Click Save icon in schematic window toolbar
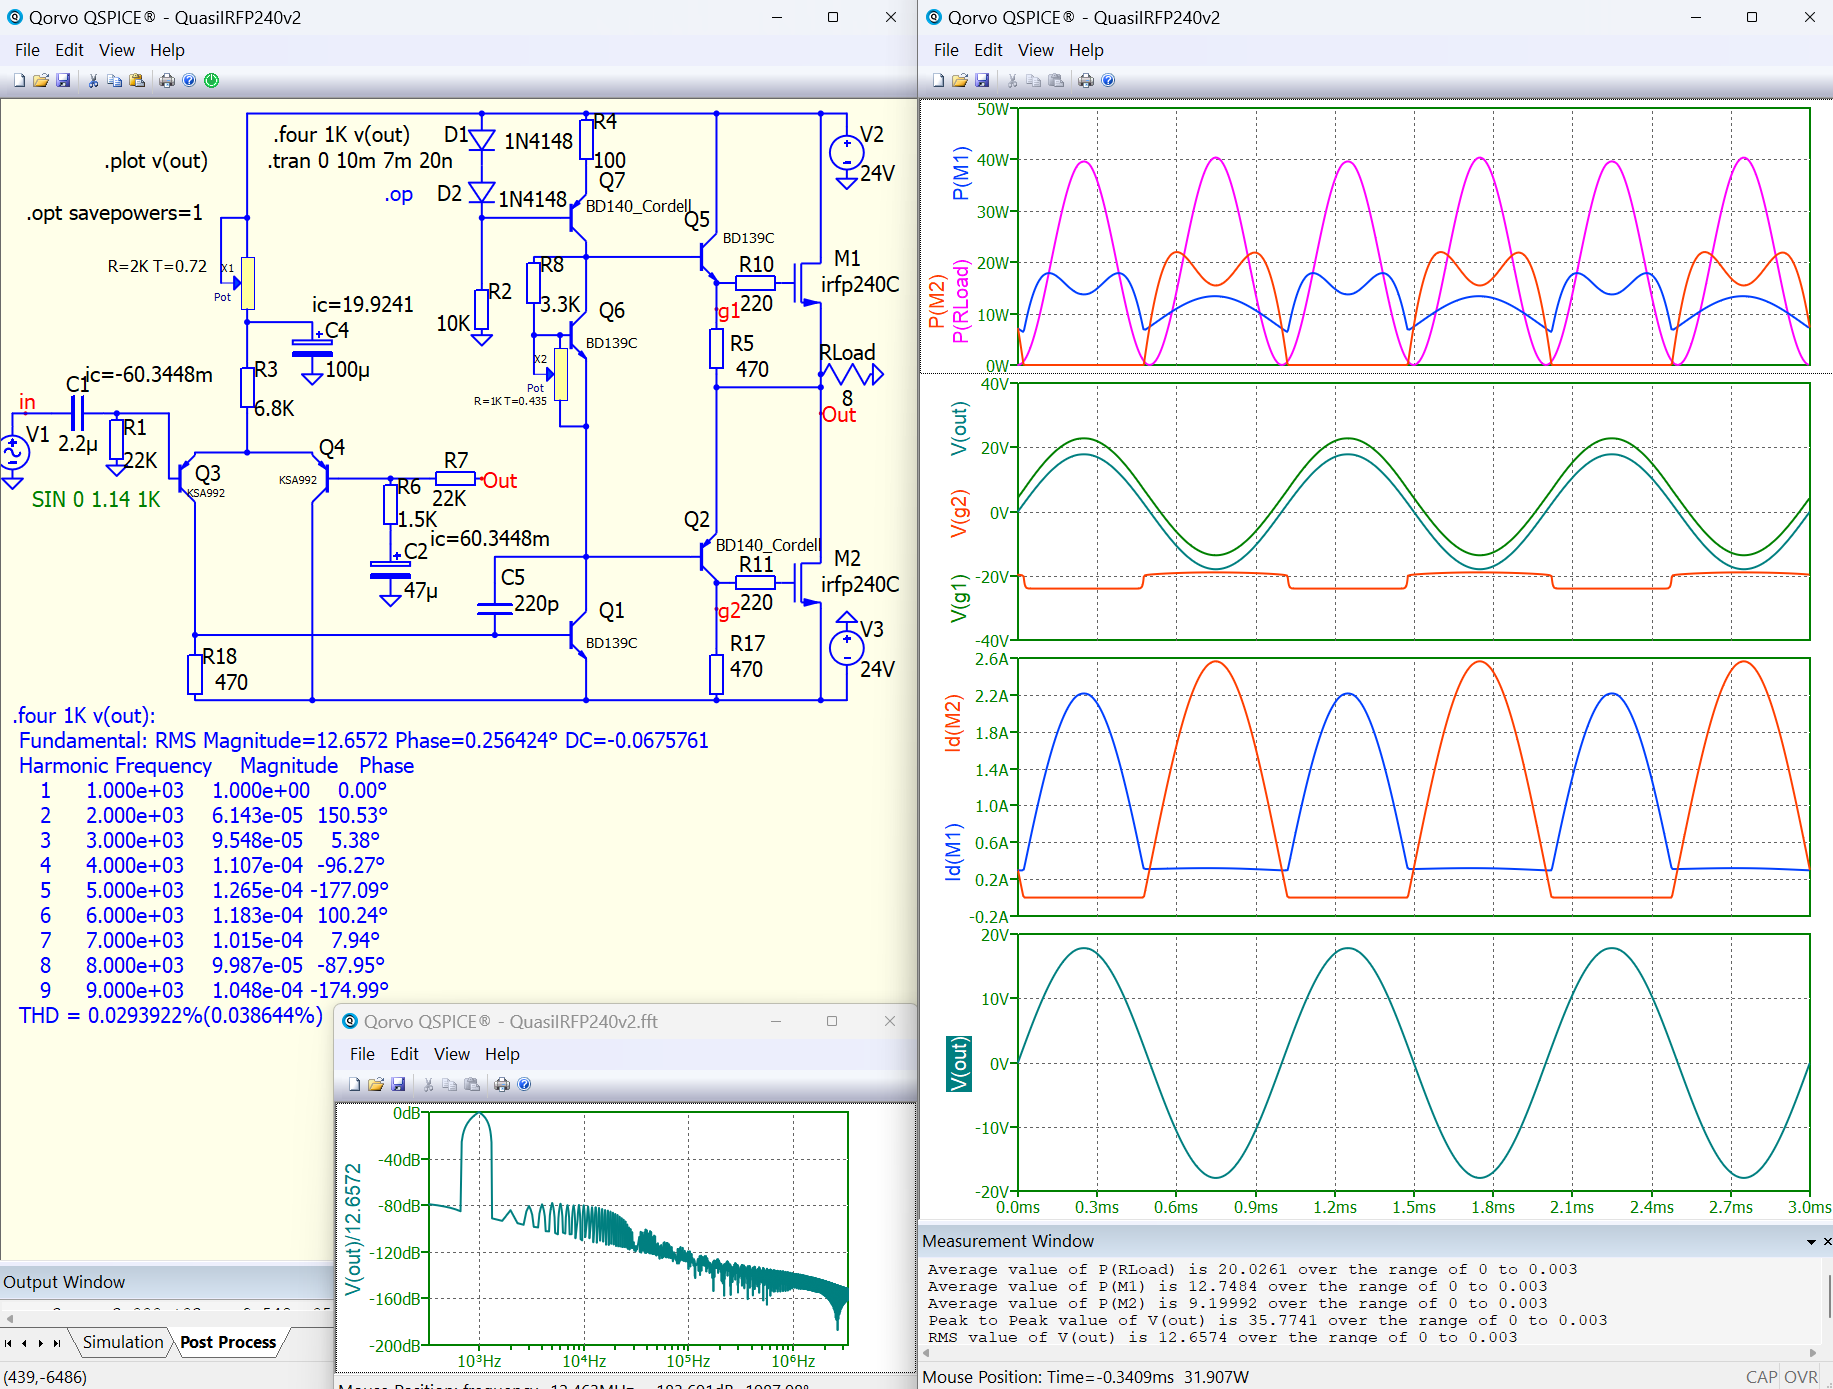Viewport: 1833px width, 1389px height. (x=63, y=81)
